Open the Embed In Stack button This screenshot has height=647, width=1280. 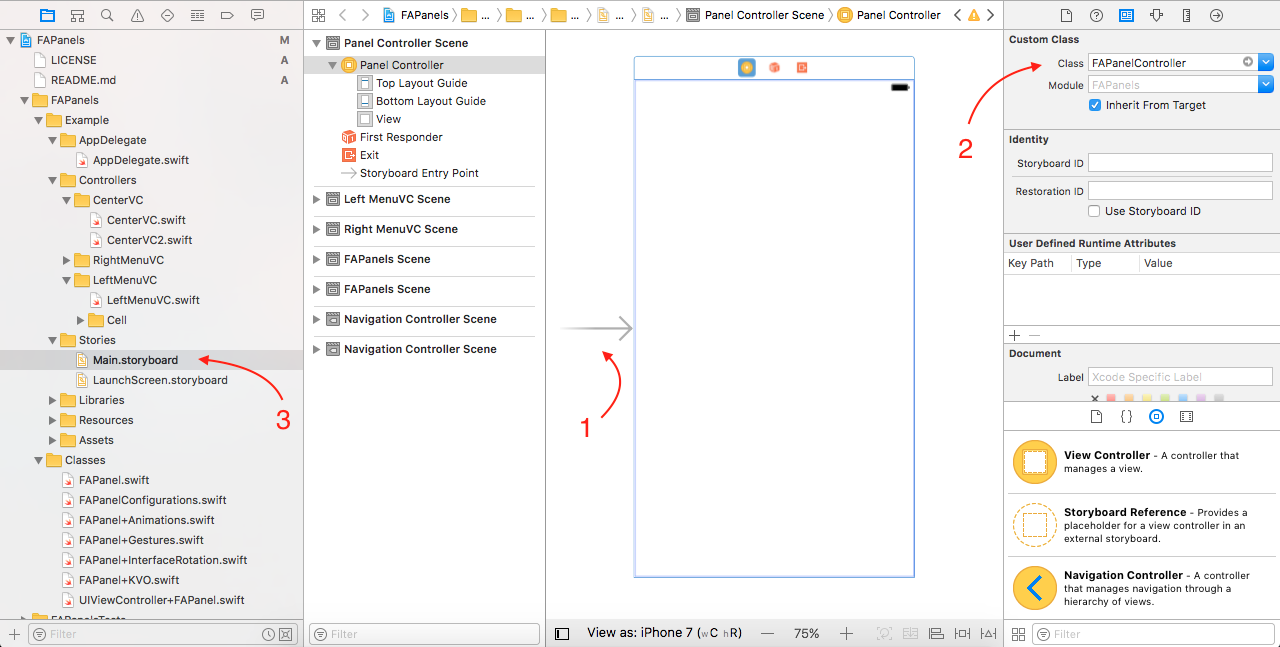click(x=910, y=633)
